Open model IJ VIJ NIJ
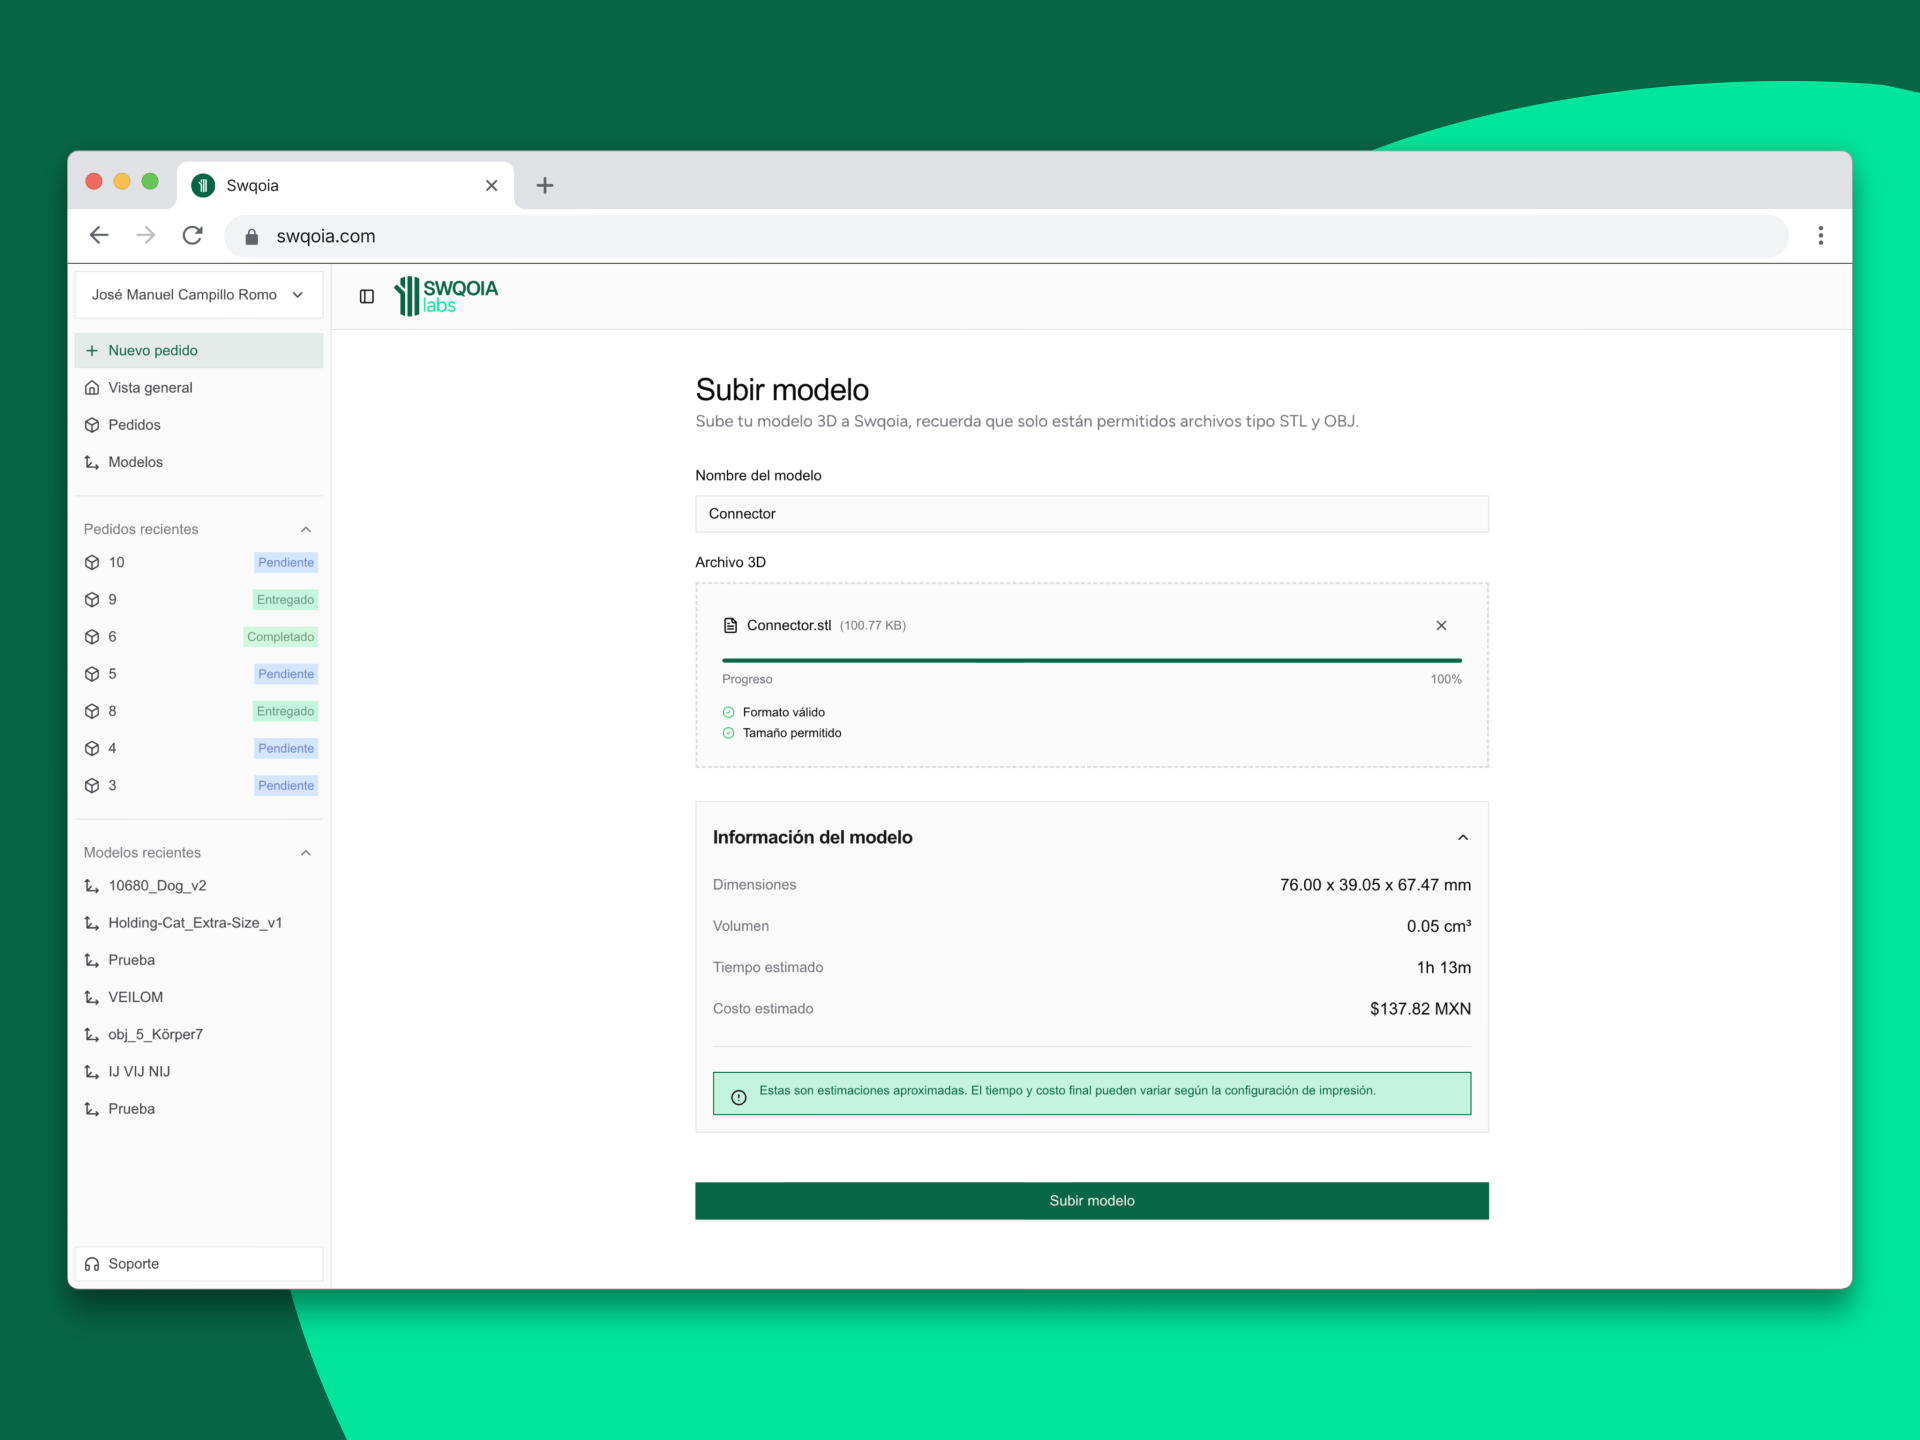 coord(199,1072)
